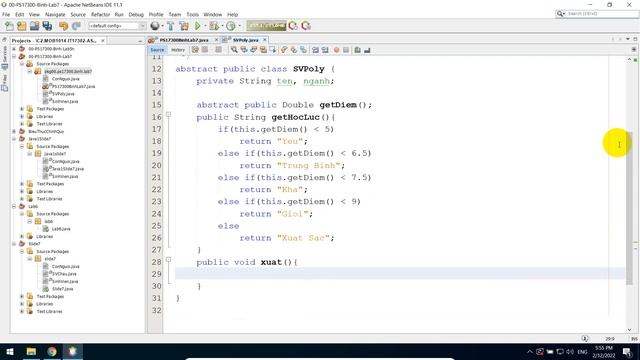The width and height of the screenshot is (640, 360).
Task: Click the New File toolbar icon
Action: pos(9,26)
